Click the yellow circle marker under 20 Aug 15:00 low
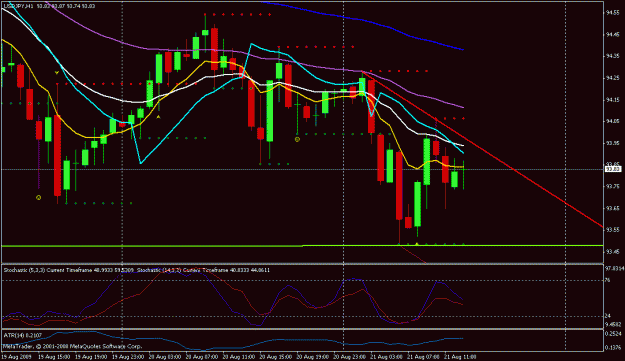Screen dimensions: 625x361 (x=297, y=139)
